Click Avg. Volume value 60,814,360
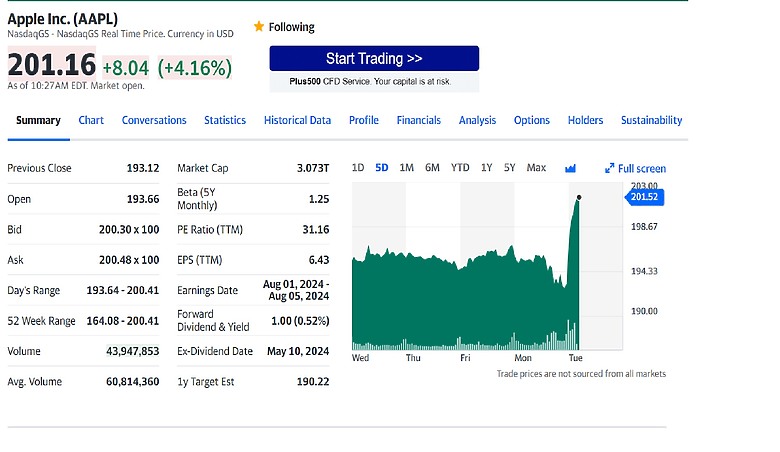This screenshot has width=780, height=452. (x=132, y=381)
